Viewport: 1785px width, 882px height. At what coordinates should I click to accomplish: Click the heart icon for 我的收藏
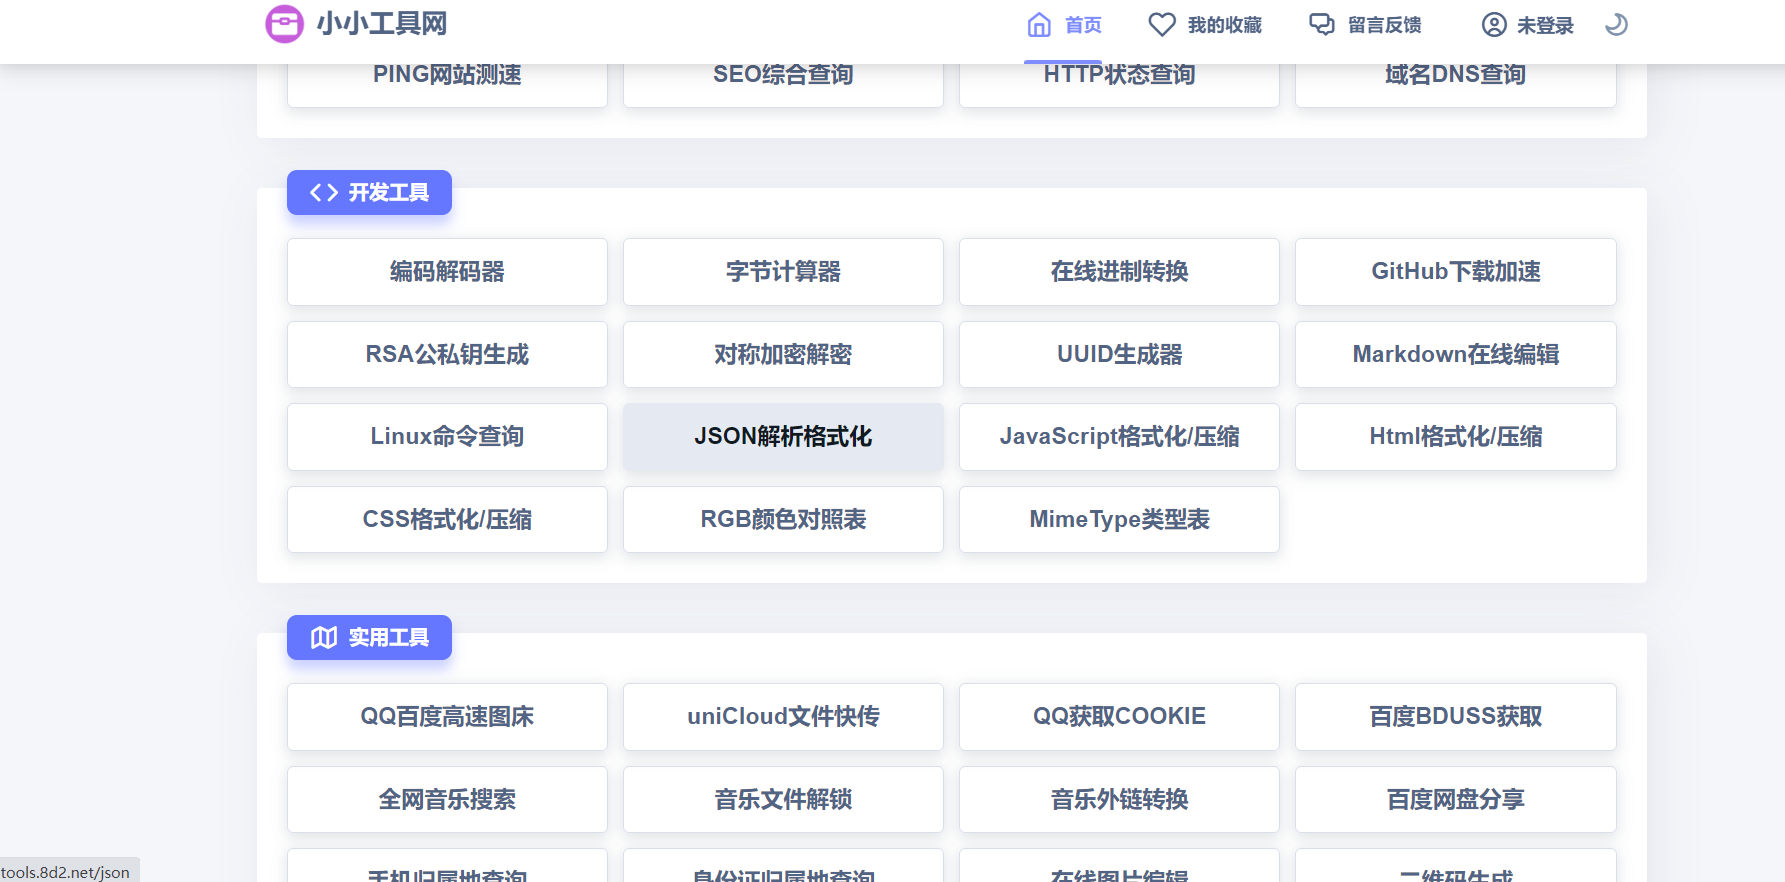pyautogui.click(x=1161, y=25)
